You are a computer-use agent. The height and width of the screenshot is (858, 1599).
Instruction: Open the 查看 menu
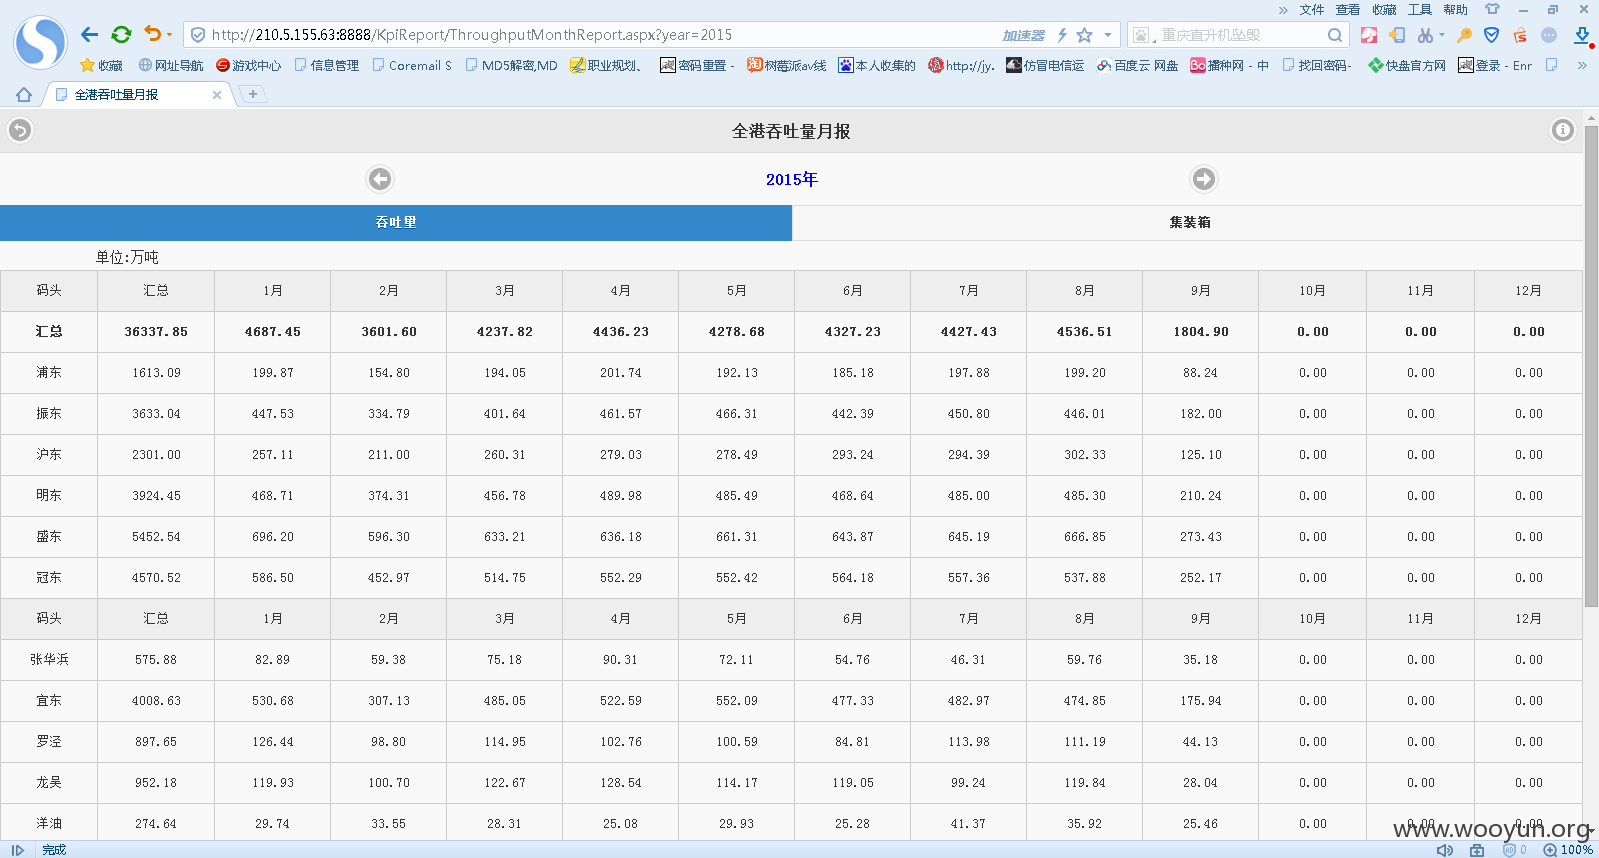click(x=1348, y=10)
